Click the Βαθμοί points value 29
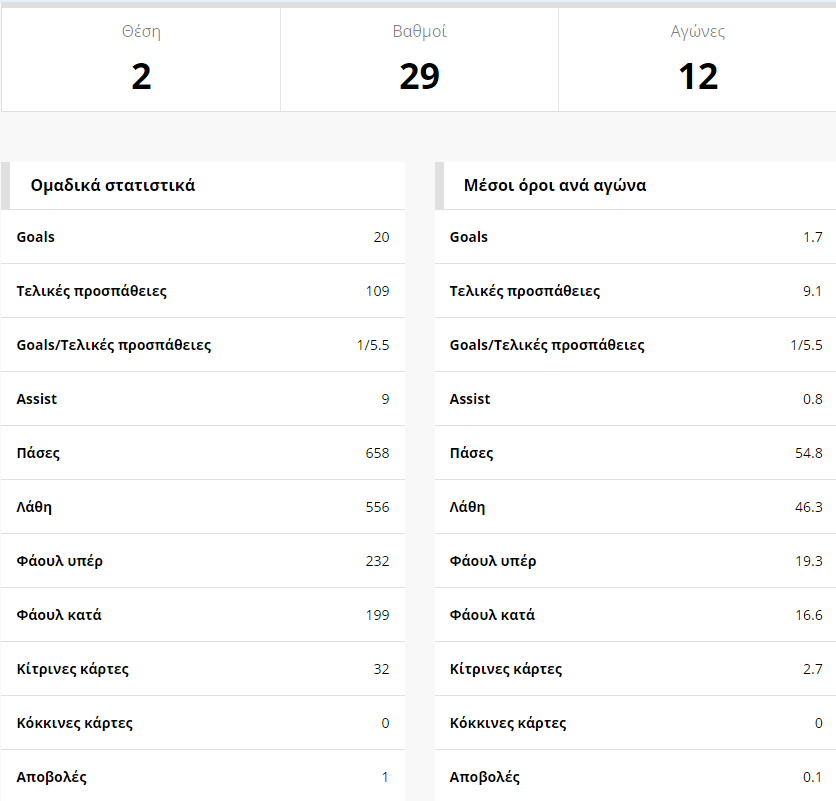The image size is (836, 801). [419, 77]
